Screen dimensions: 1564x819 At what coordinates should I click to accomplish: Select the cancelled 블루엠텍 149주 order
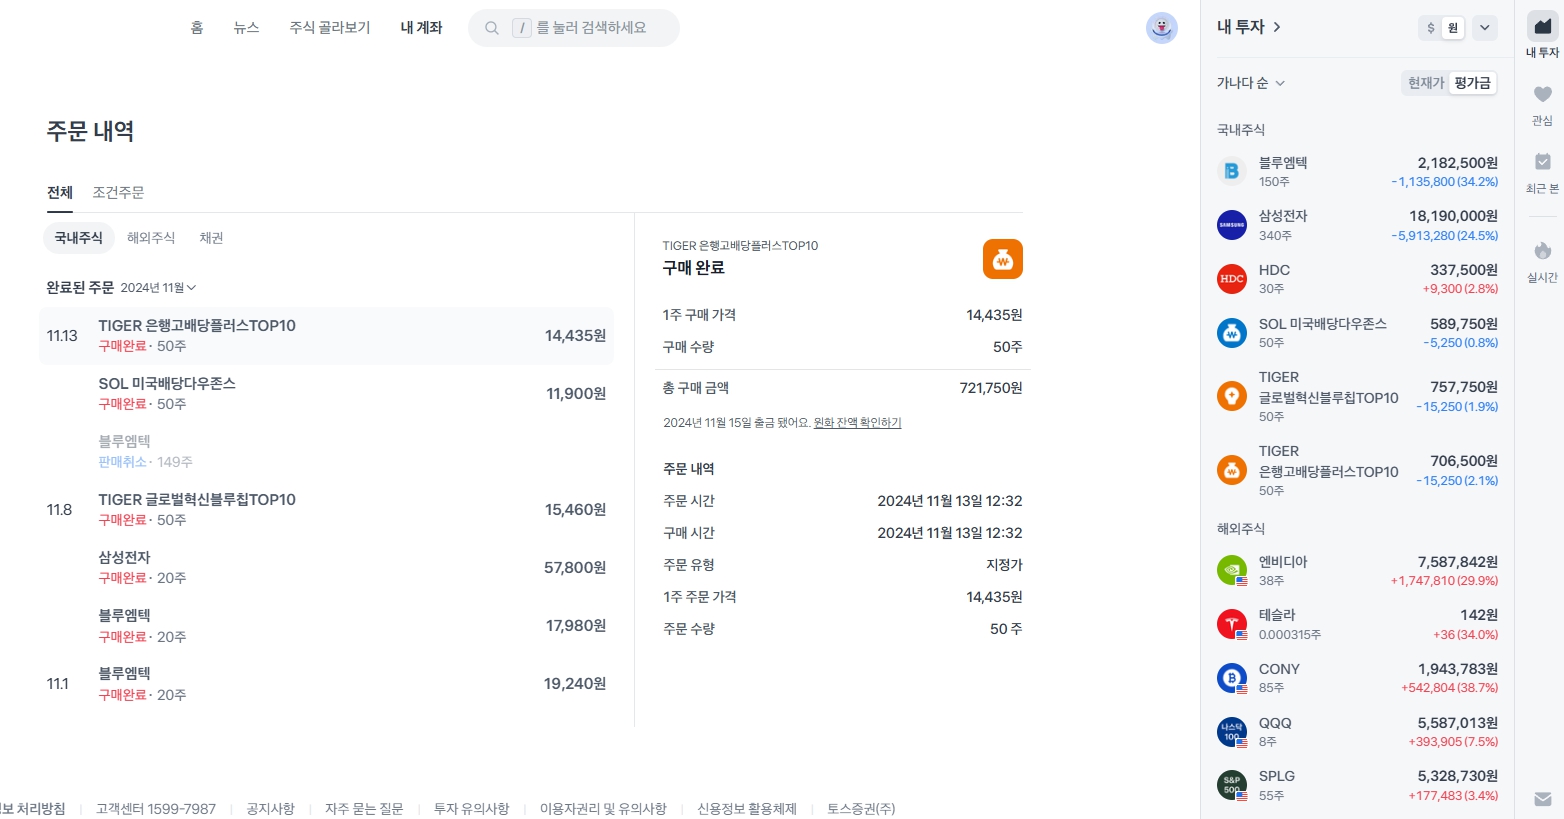pos(326,452)
